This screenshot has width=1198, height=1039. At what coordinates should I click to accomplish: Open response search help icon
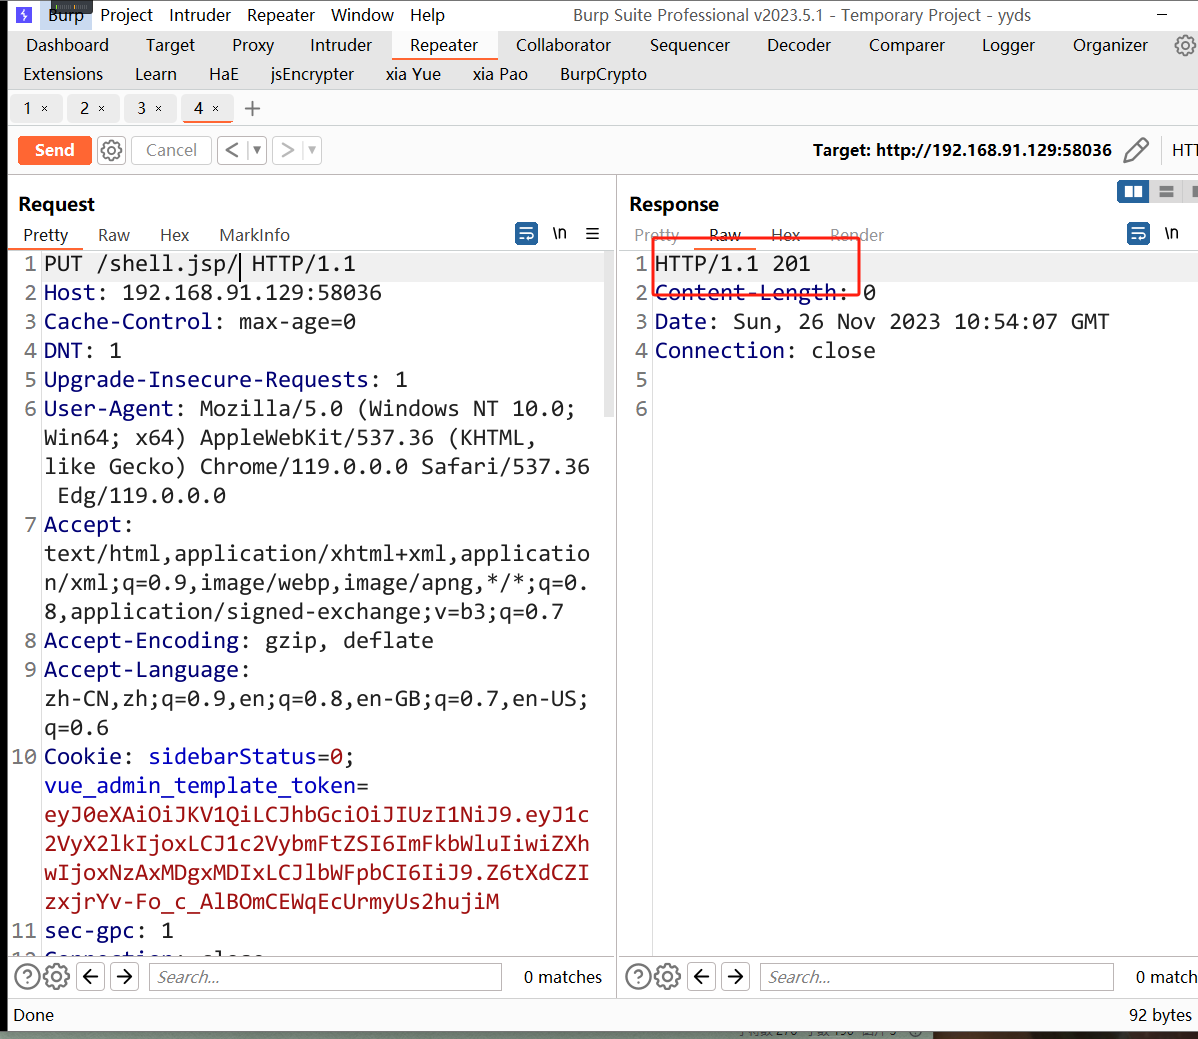[638, 977]
